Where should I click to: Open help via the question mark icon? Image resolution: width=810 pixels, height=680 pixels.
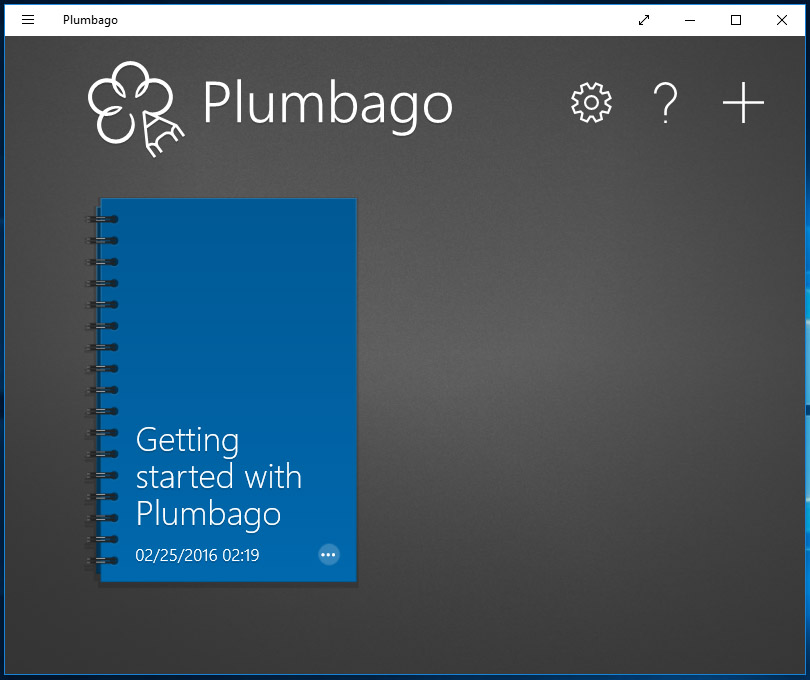(665, 103)
